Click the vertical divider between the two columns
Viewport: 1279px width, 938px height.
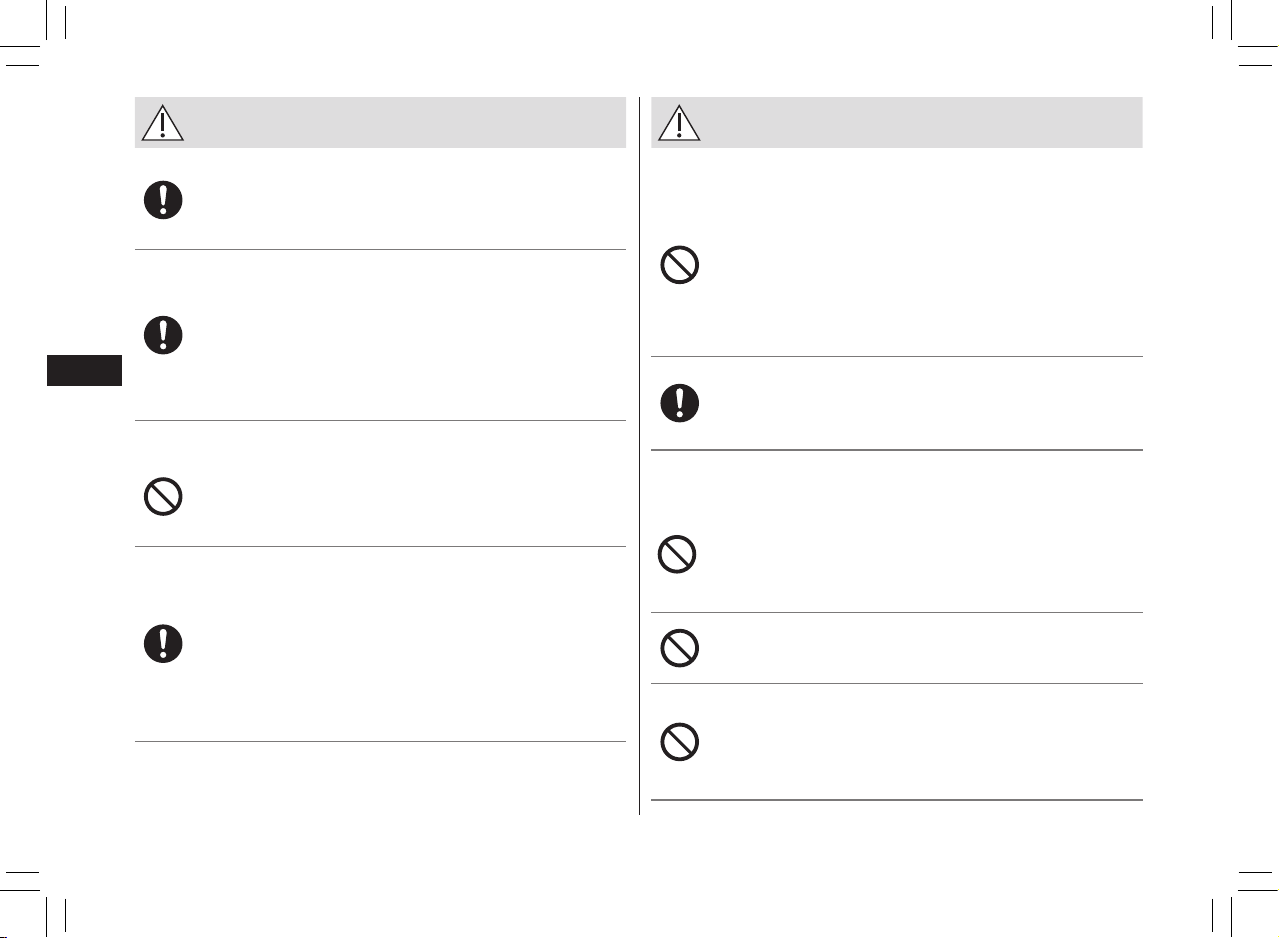point(639,456)
